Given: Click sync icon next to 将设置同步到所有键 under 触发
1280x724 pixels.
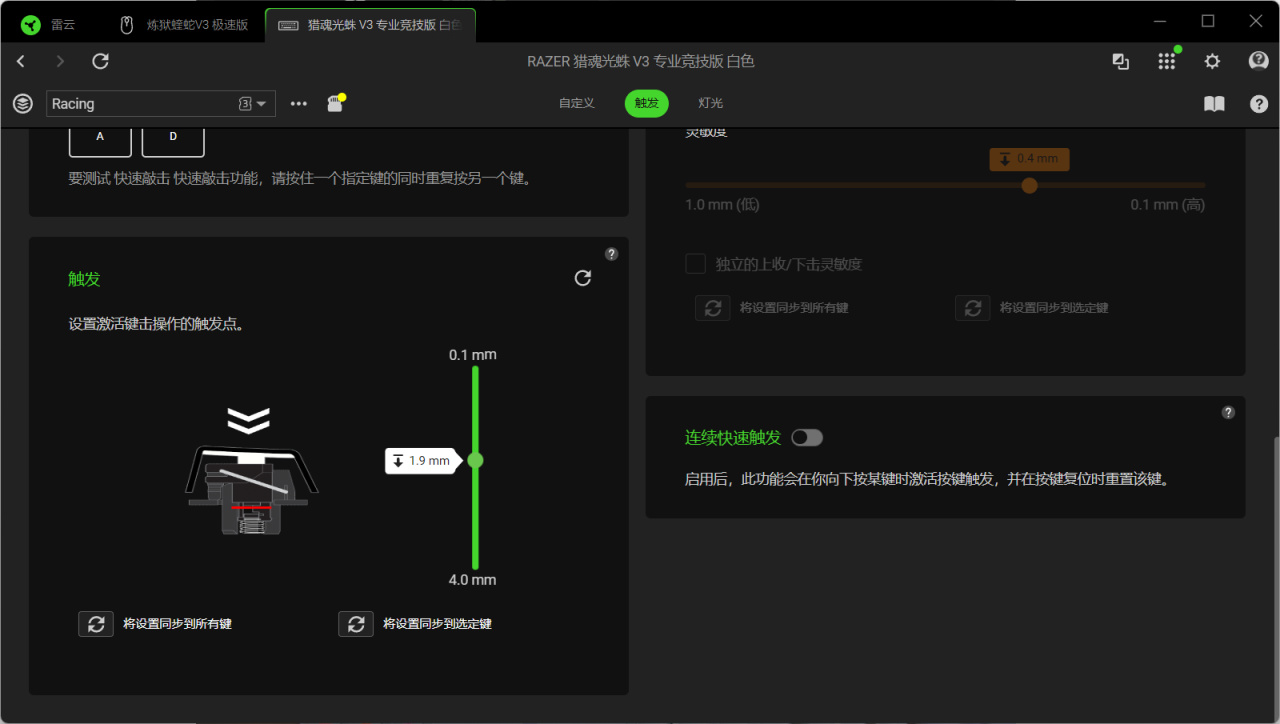Looking at the screenshot, I should click(96, 624).
